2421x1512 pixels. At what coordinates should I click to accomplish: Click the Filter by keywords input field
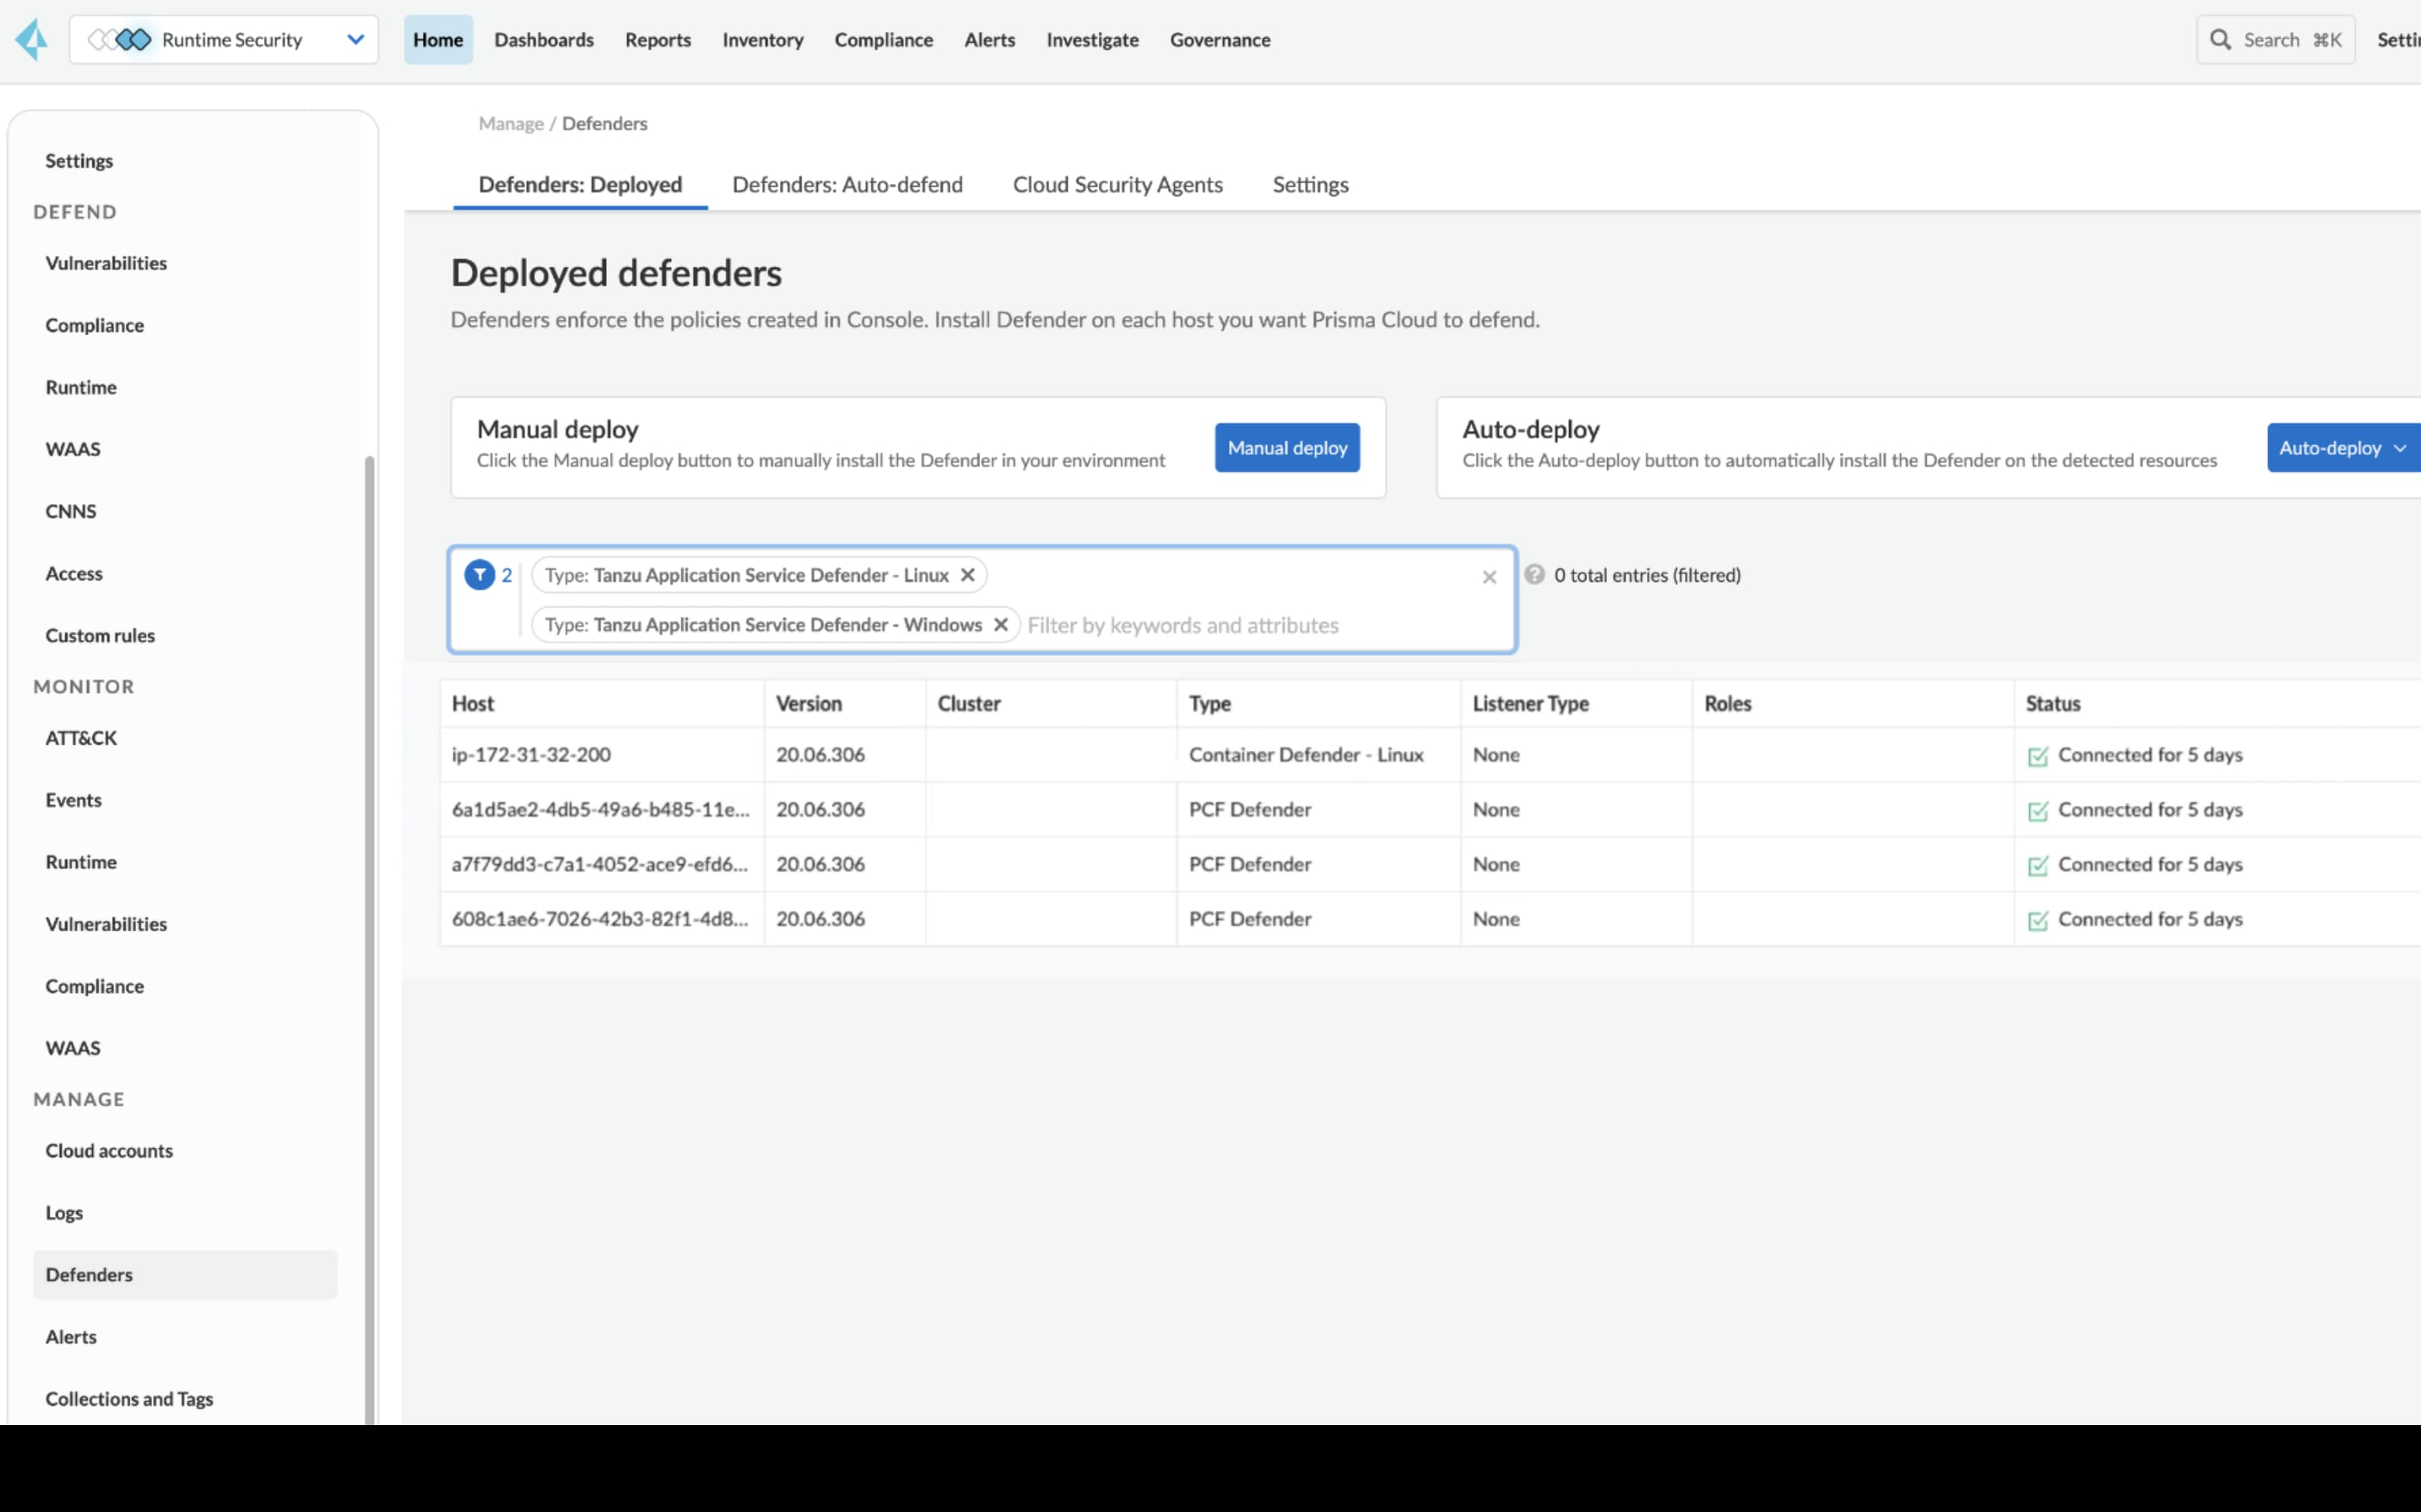click(x=1259, y=624)
